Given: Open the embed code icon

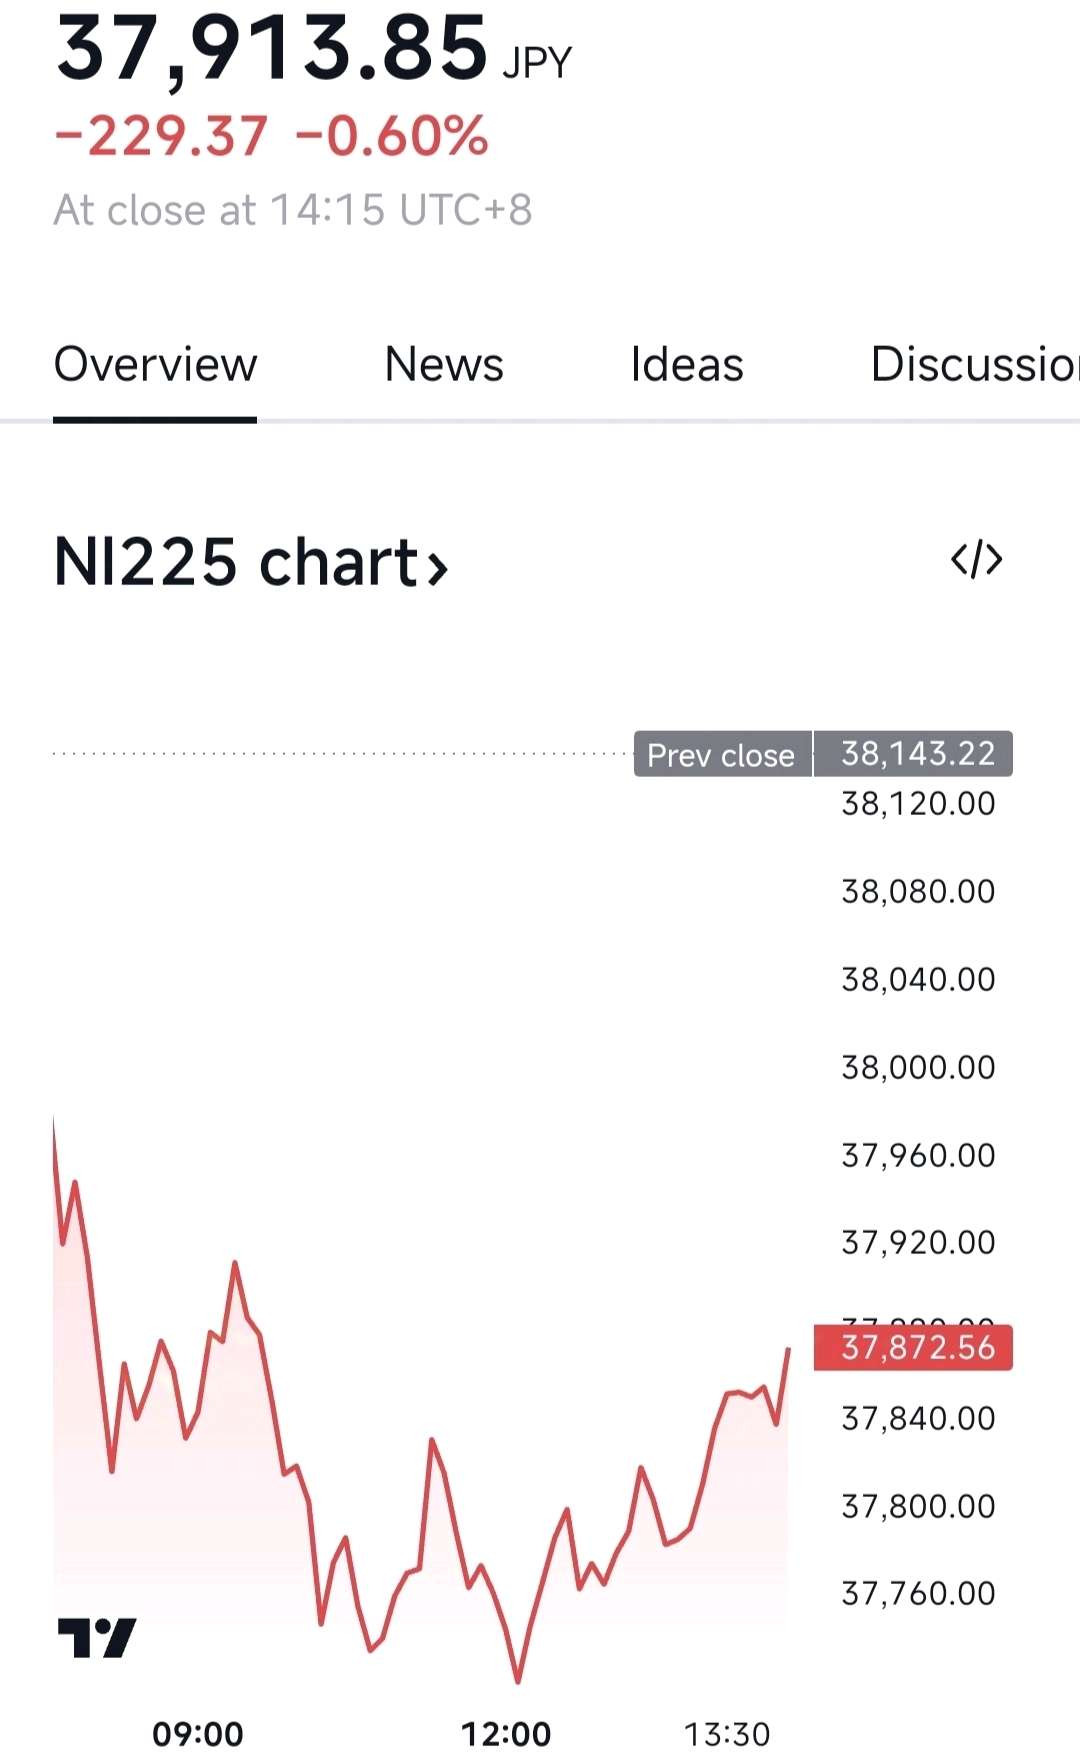Looking at the screenshot, I should 976,560.
